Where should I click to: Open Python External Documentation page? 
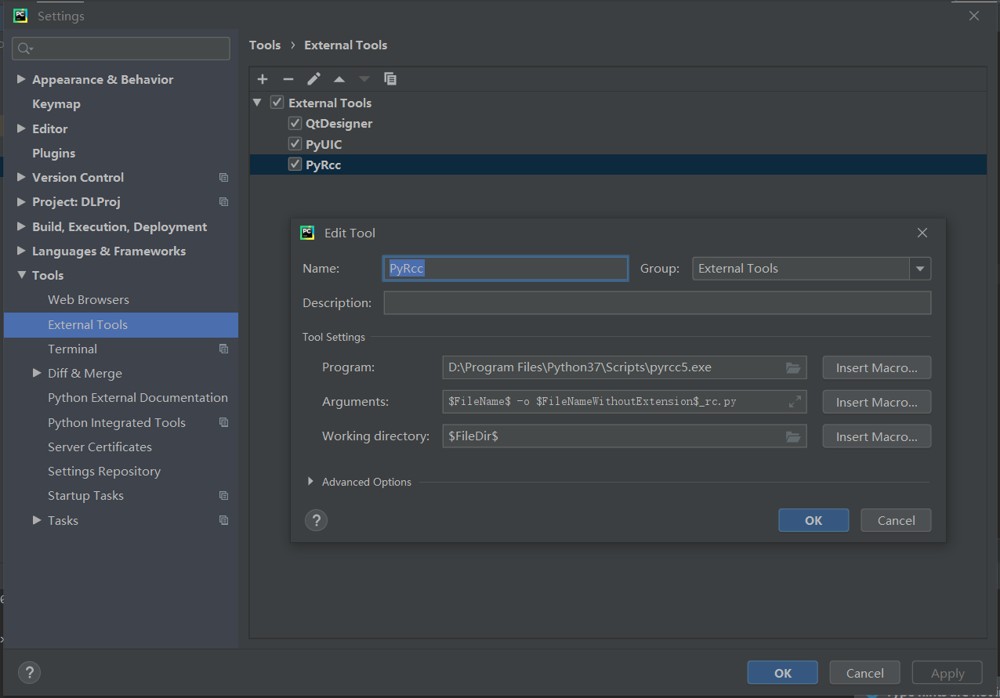click(137, 397)
